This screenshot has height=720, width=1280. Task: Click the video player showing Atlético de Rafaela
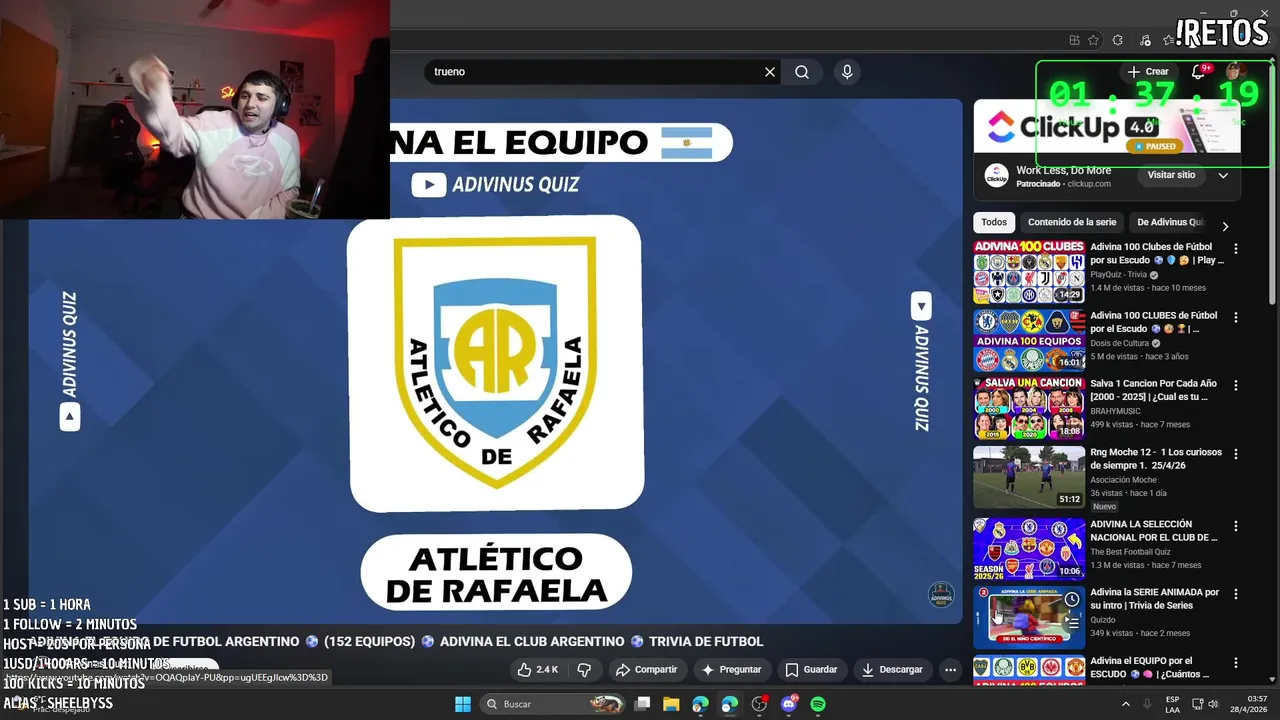pos(496,362)
